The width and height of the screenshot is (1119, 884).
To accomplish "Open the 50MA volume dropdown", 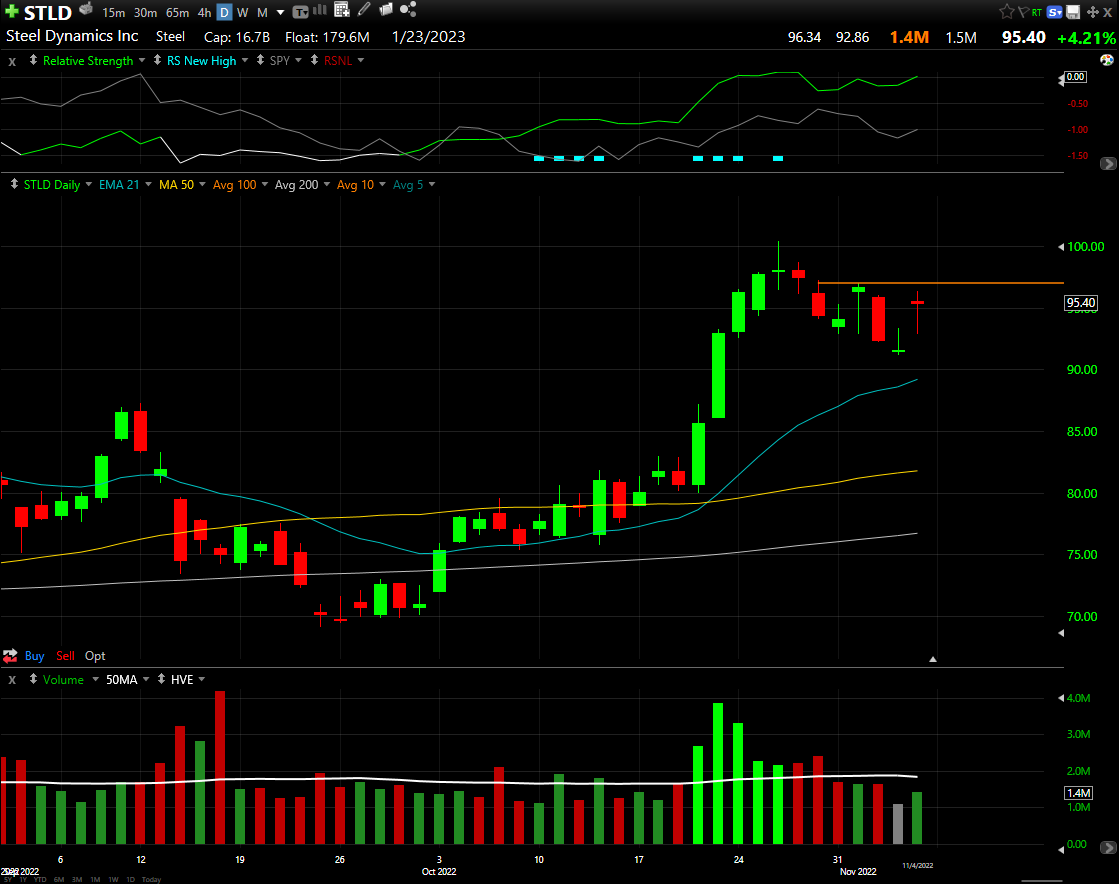I will tap(146, 680).
